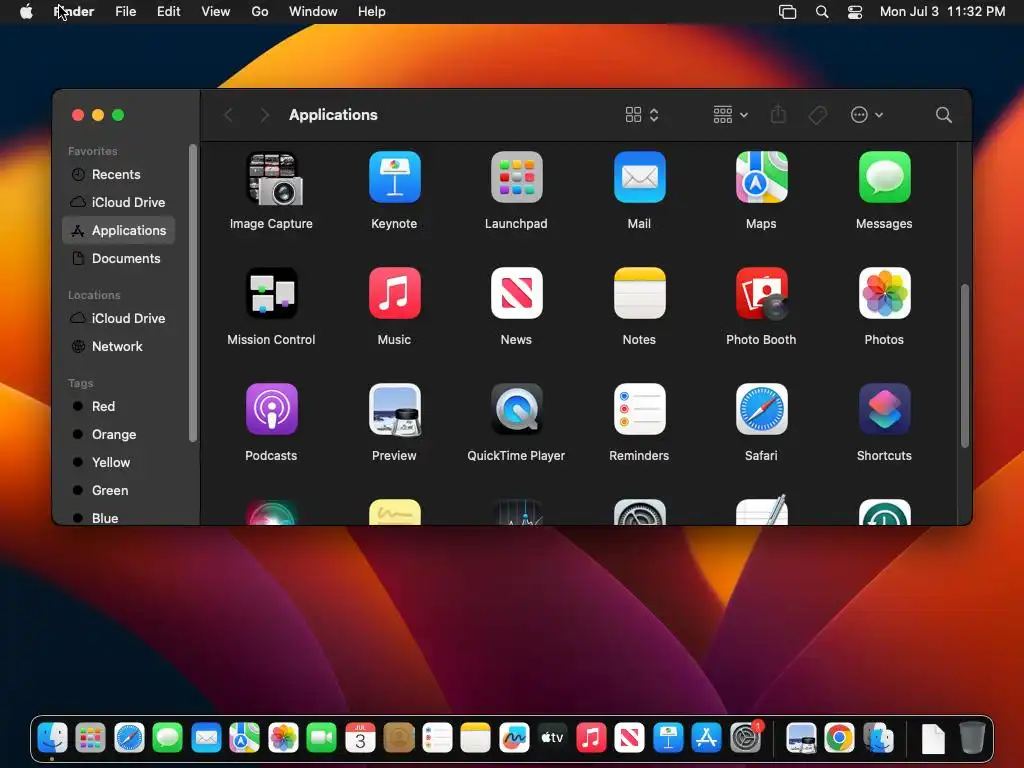The width and height of the screenshot is (1024, 768).
Task: Select the Podcasts app icon
Action: point(272,409)
